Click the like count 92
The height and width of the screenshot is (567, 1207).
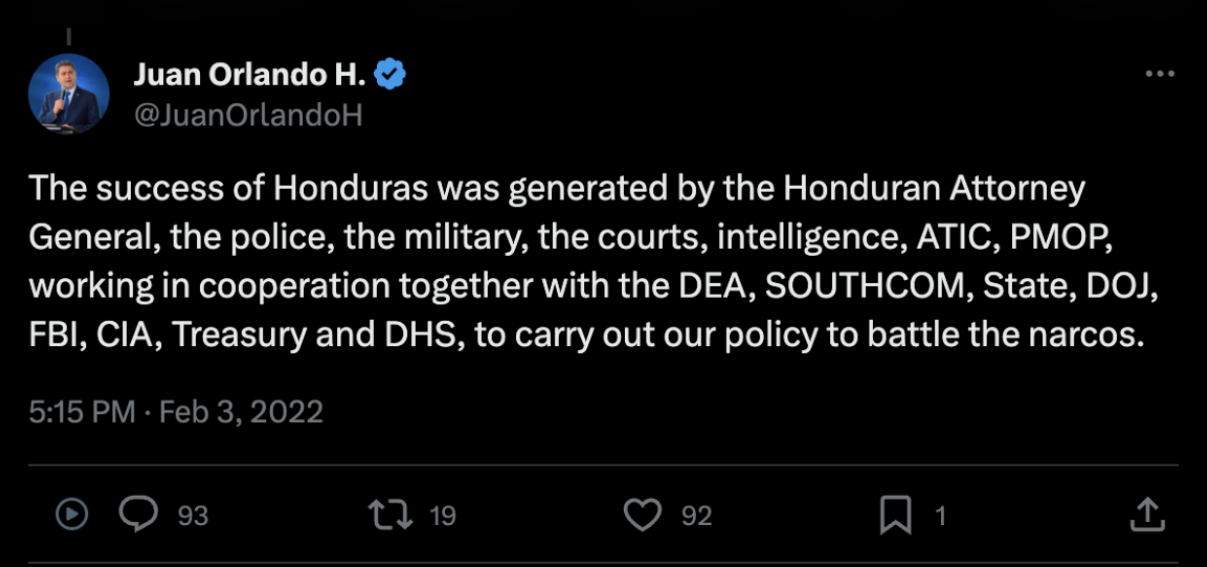(x=696, y=515)
